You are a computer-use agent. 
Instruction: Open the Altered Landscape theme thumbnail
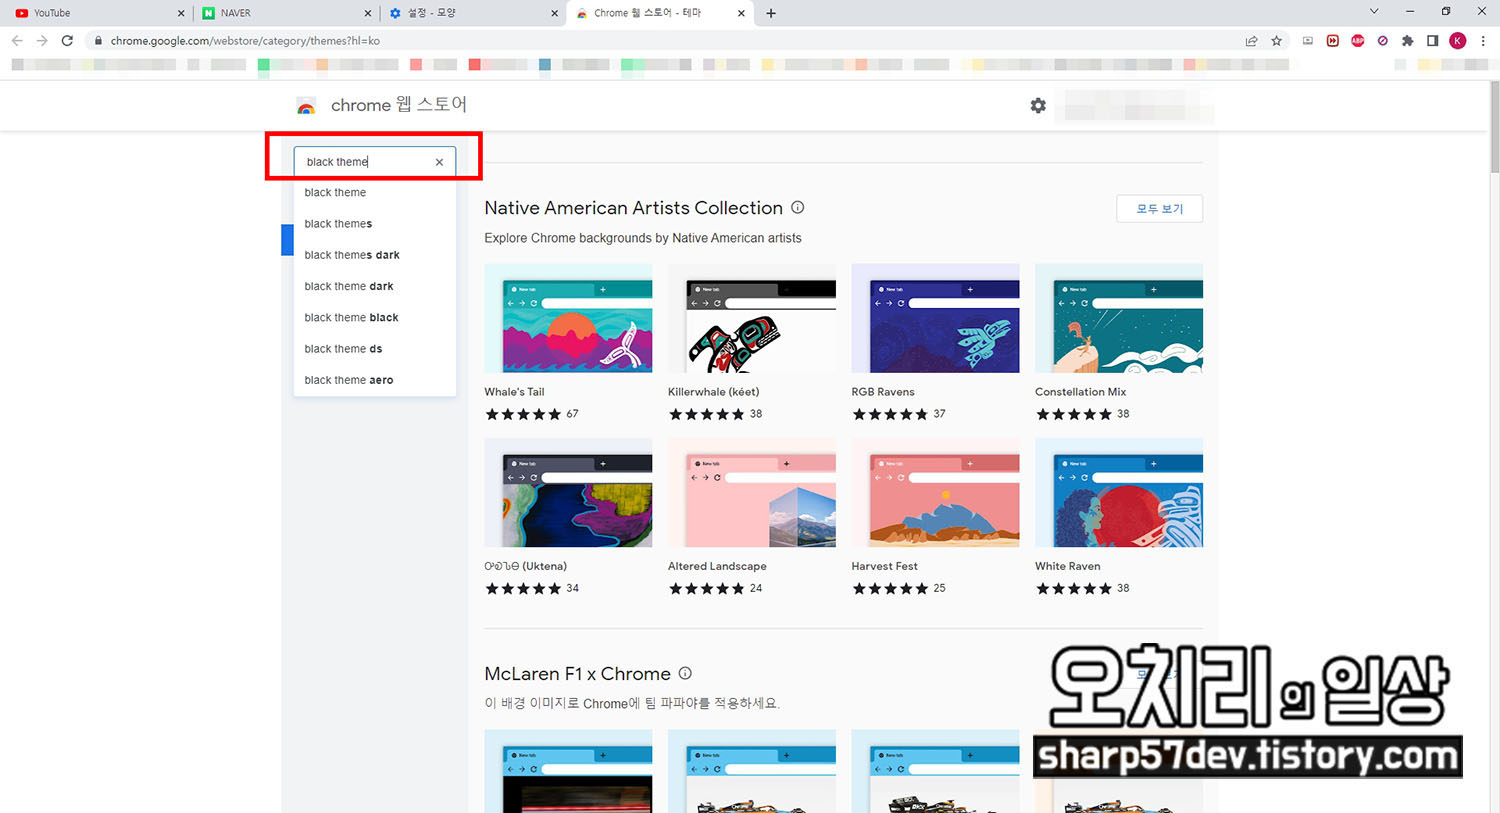tap(752, 492)
